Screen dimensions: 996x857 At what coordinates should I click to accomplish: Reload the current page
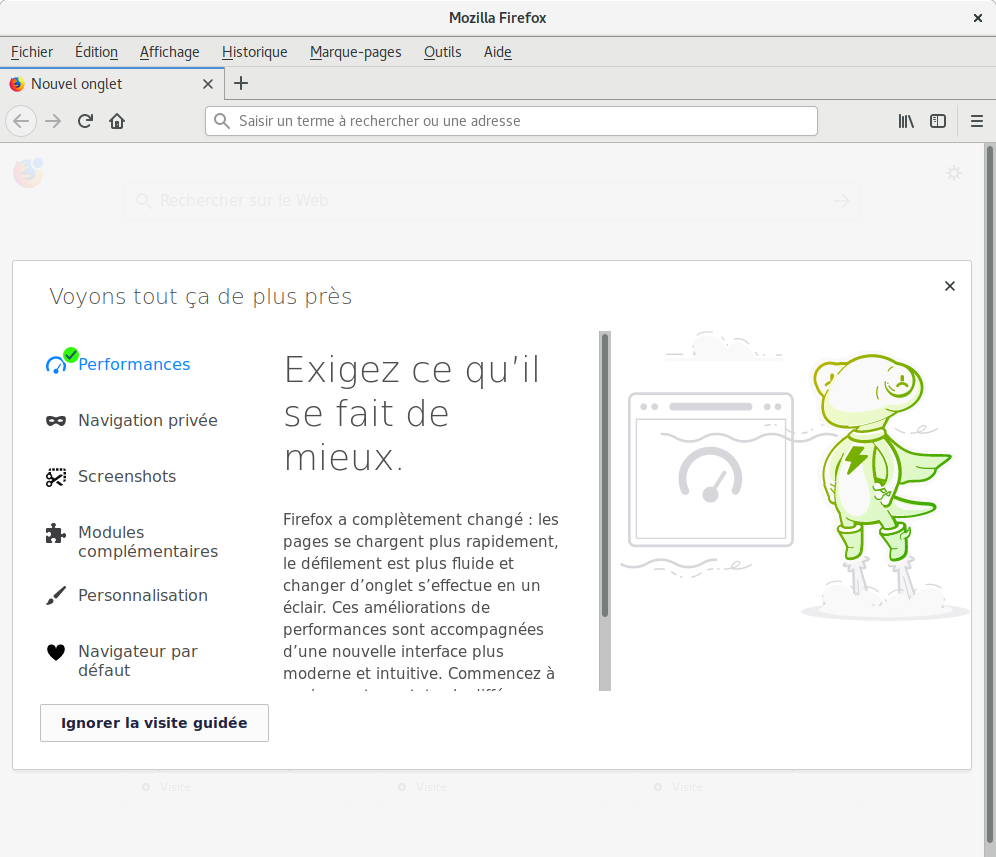coord(85,121)
